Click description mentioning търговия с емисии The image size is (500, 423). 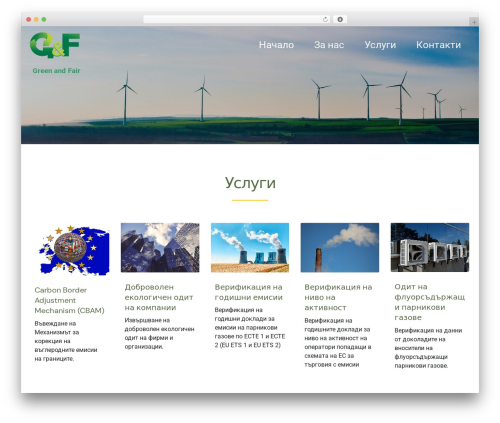click(338, 342)
